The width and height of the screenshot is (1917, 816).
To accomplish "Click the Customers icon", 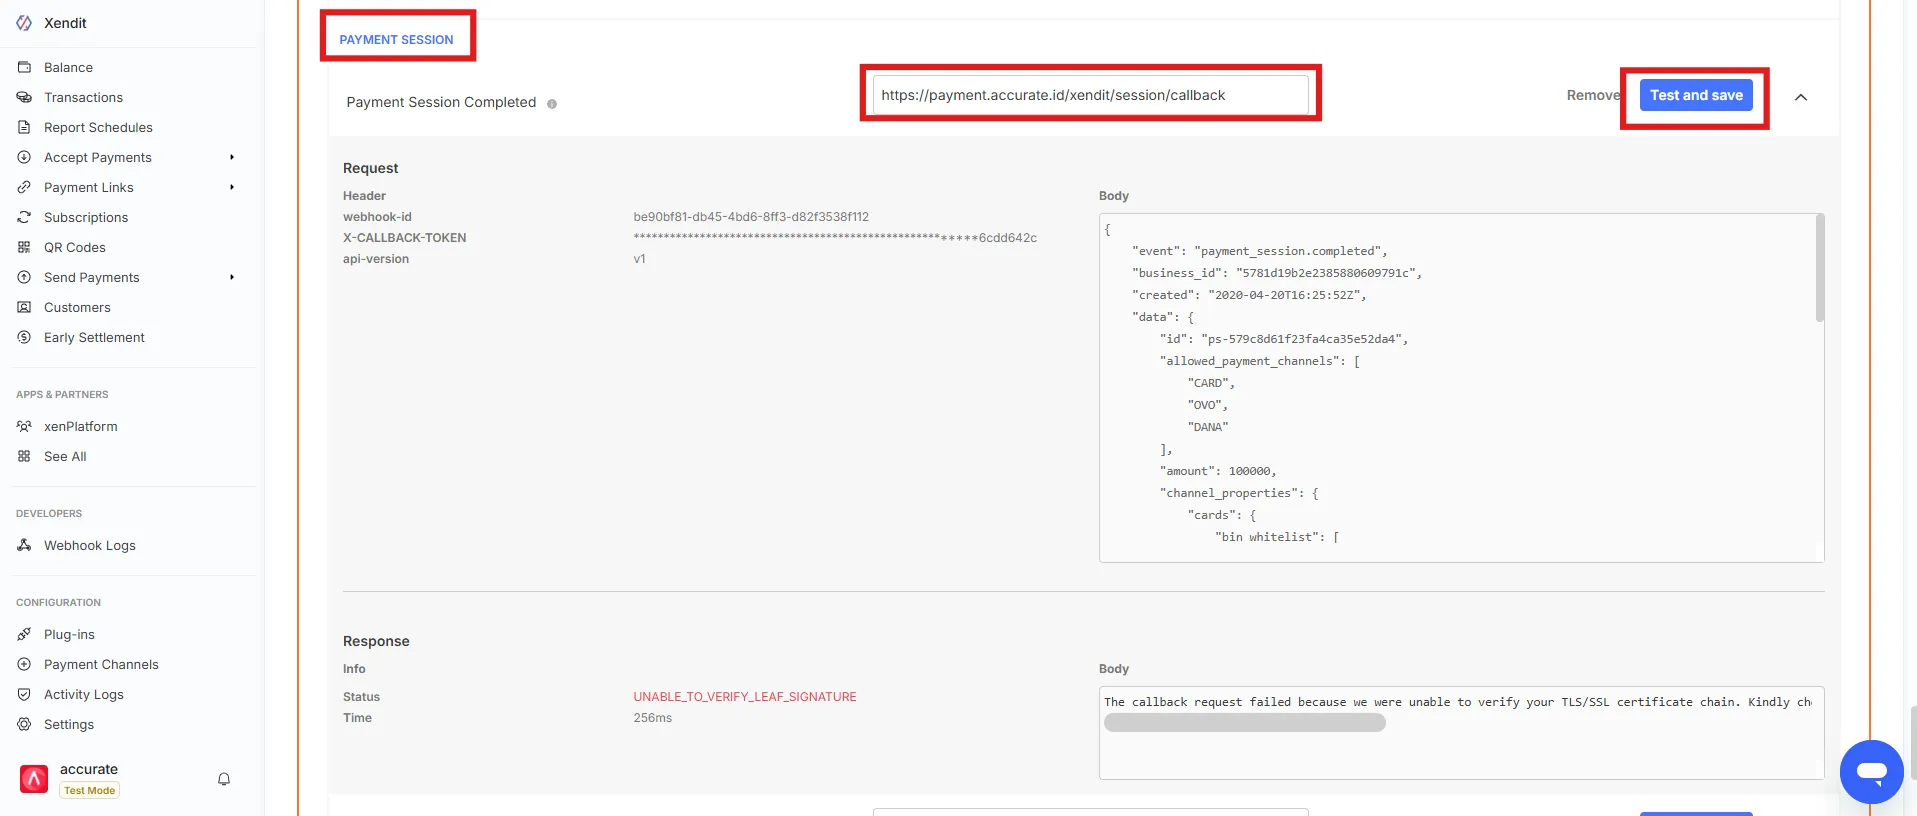I will pyautogui.click(x=24, y=307).
